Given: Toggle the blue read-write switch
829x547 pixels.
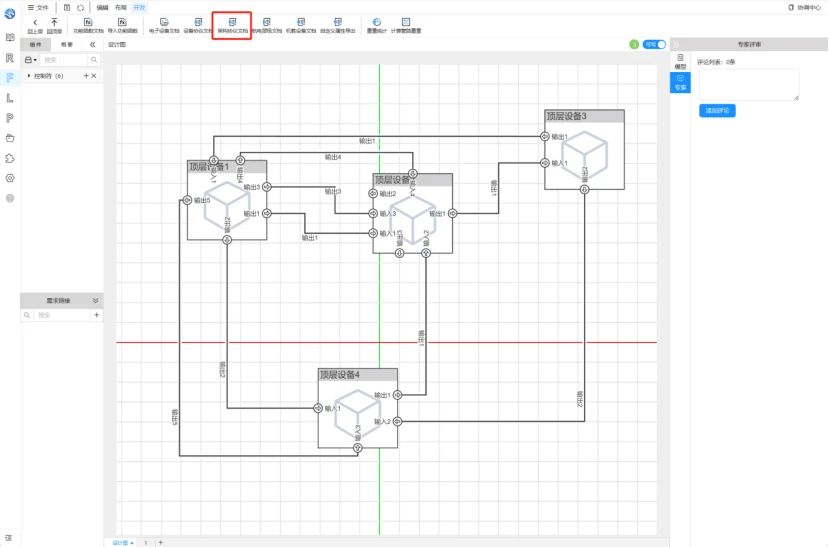Looking at the screenshot, I should coord(654,44).
